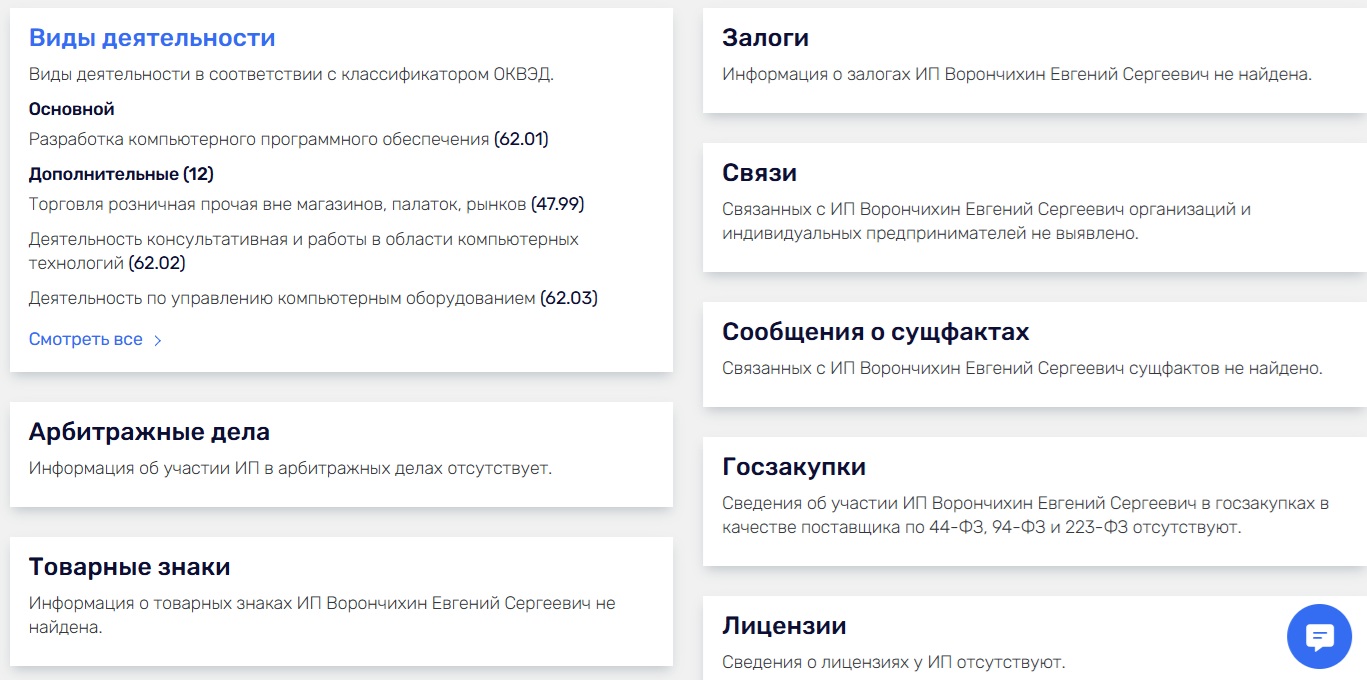Click the Арбитражные дела card heading
The image size is (1367, 680).
(149, 432)
